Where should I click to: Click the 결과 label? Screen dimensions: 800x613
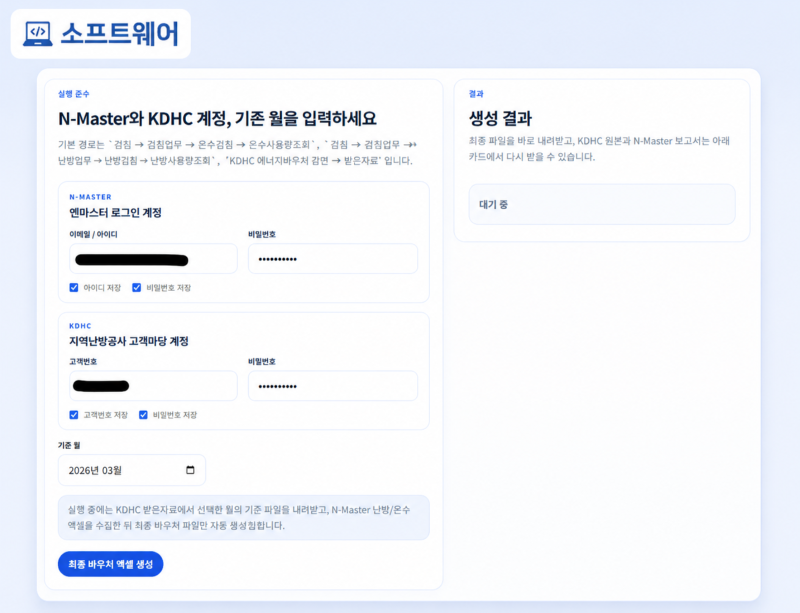[x=476, y=94]
